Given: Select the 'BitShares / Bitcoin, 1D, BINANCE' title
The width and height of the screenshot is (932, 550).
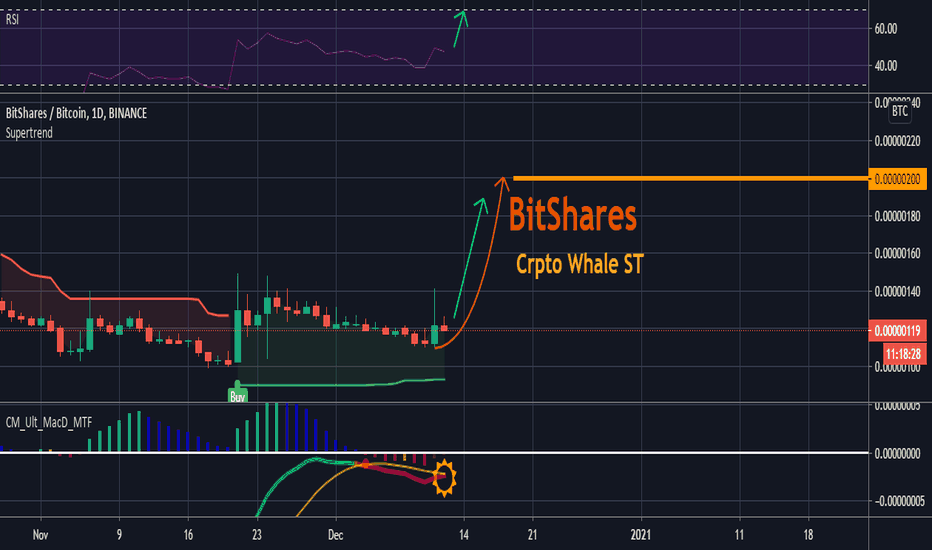Looking at the screenshot, I should [x=76, y=113].
